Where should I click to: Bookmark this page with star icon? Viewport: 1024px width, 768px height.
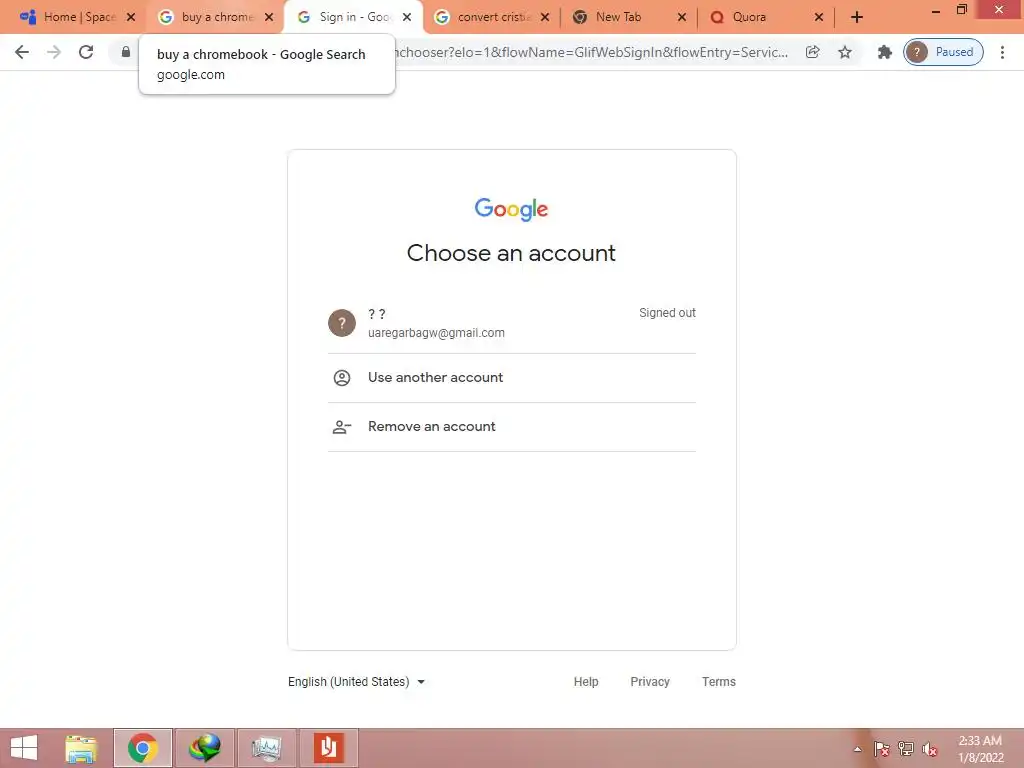point(845,52)
